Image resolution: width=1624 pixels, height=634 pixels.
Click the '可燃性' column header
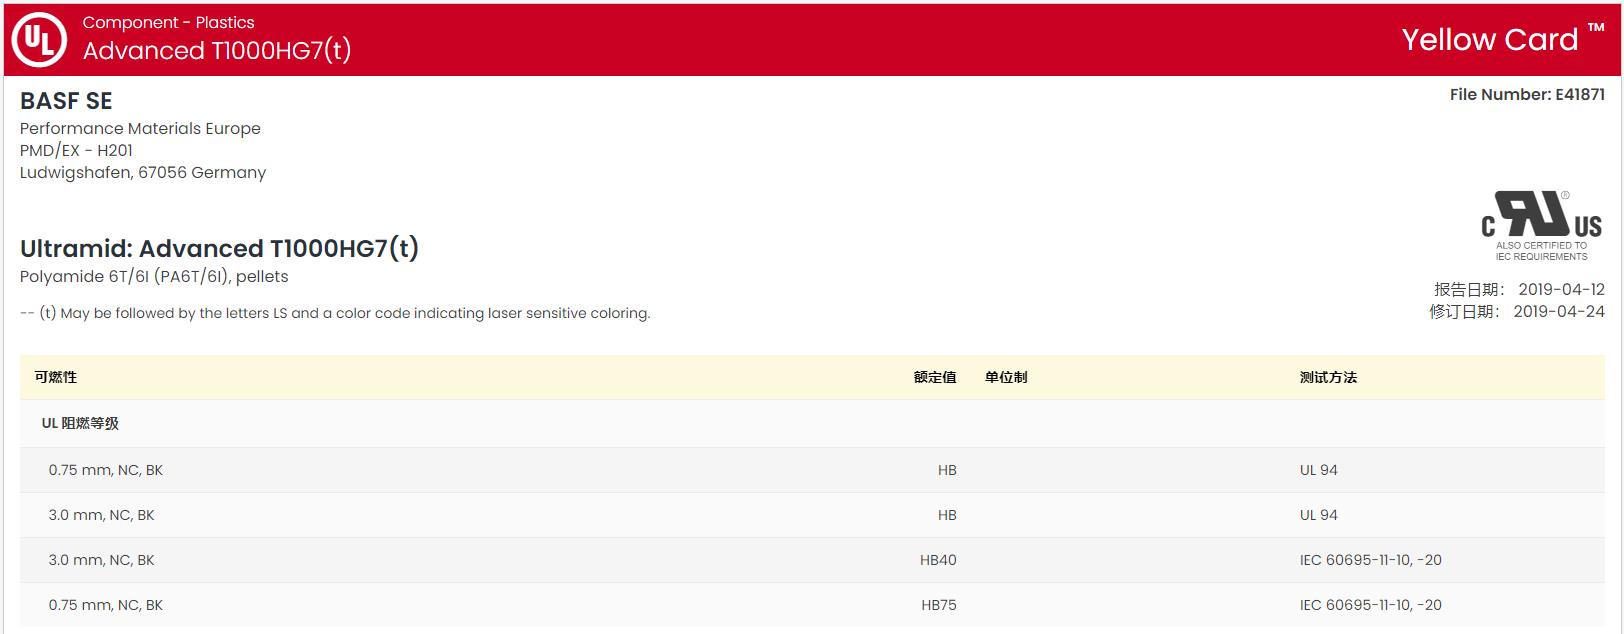[56, 377]
